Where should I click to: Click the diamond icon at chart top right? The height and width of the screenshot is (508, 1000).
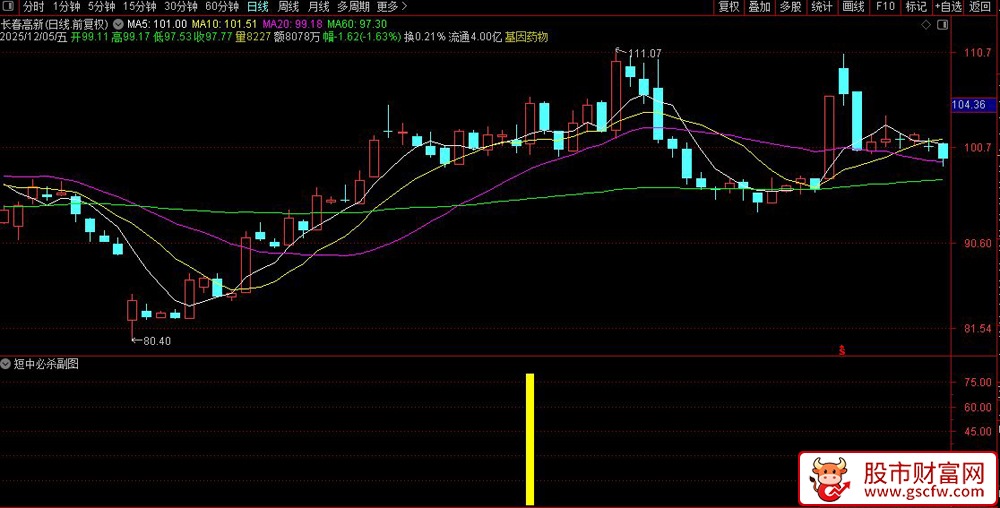[x=925, y=25]
